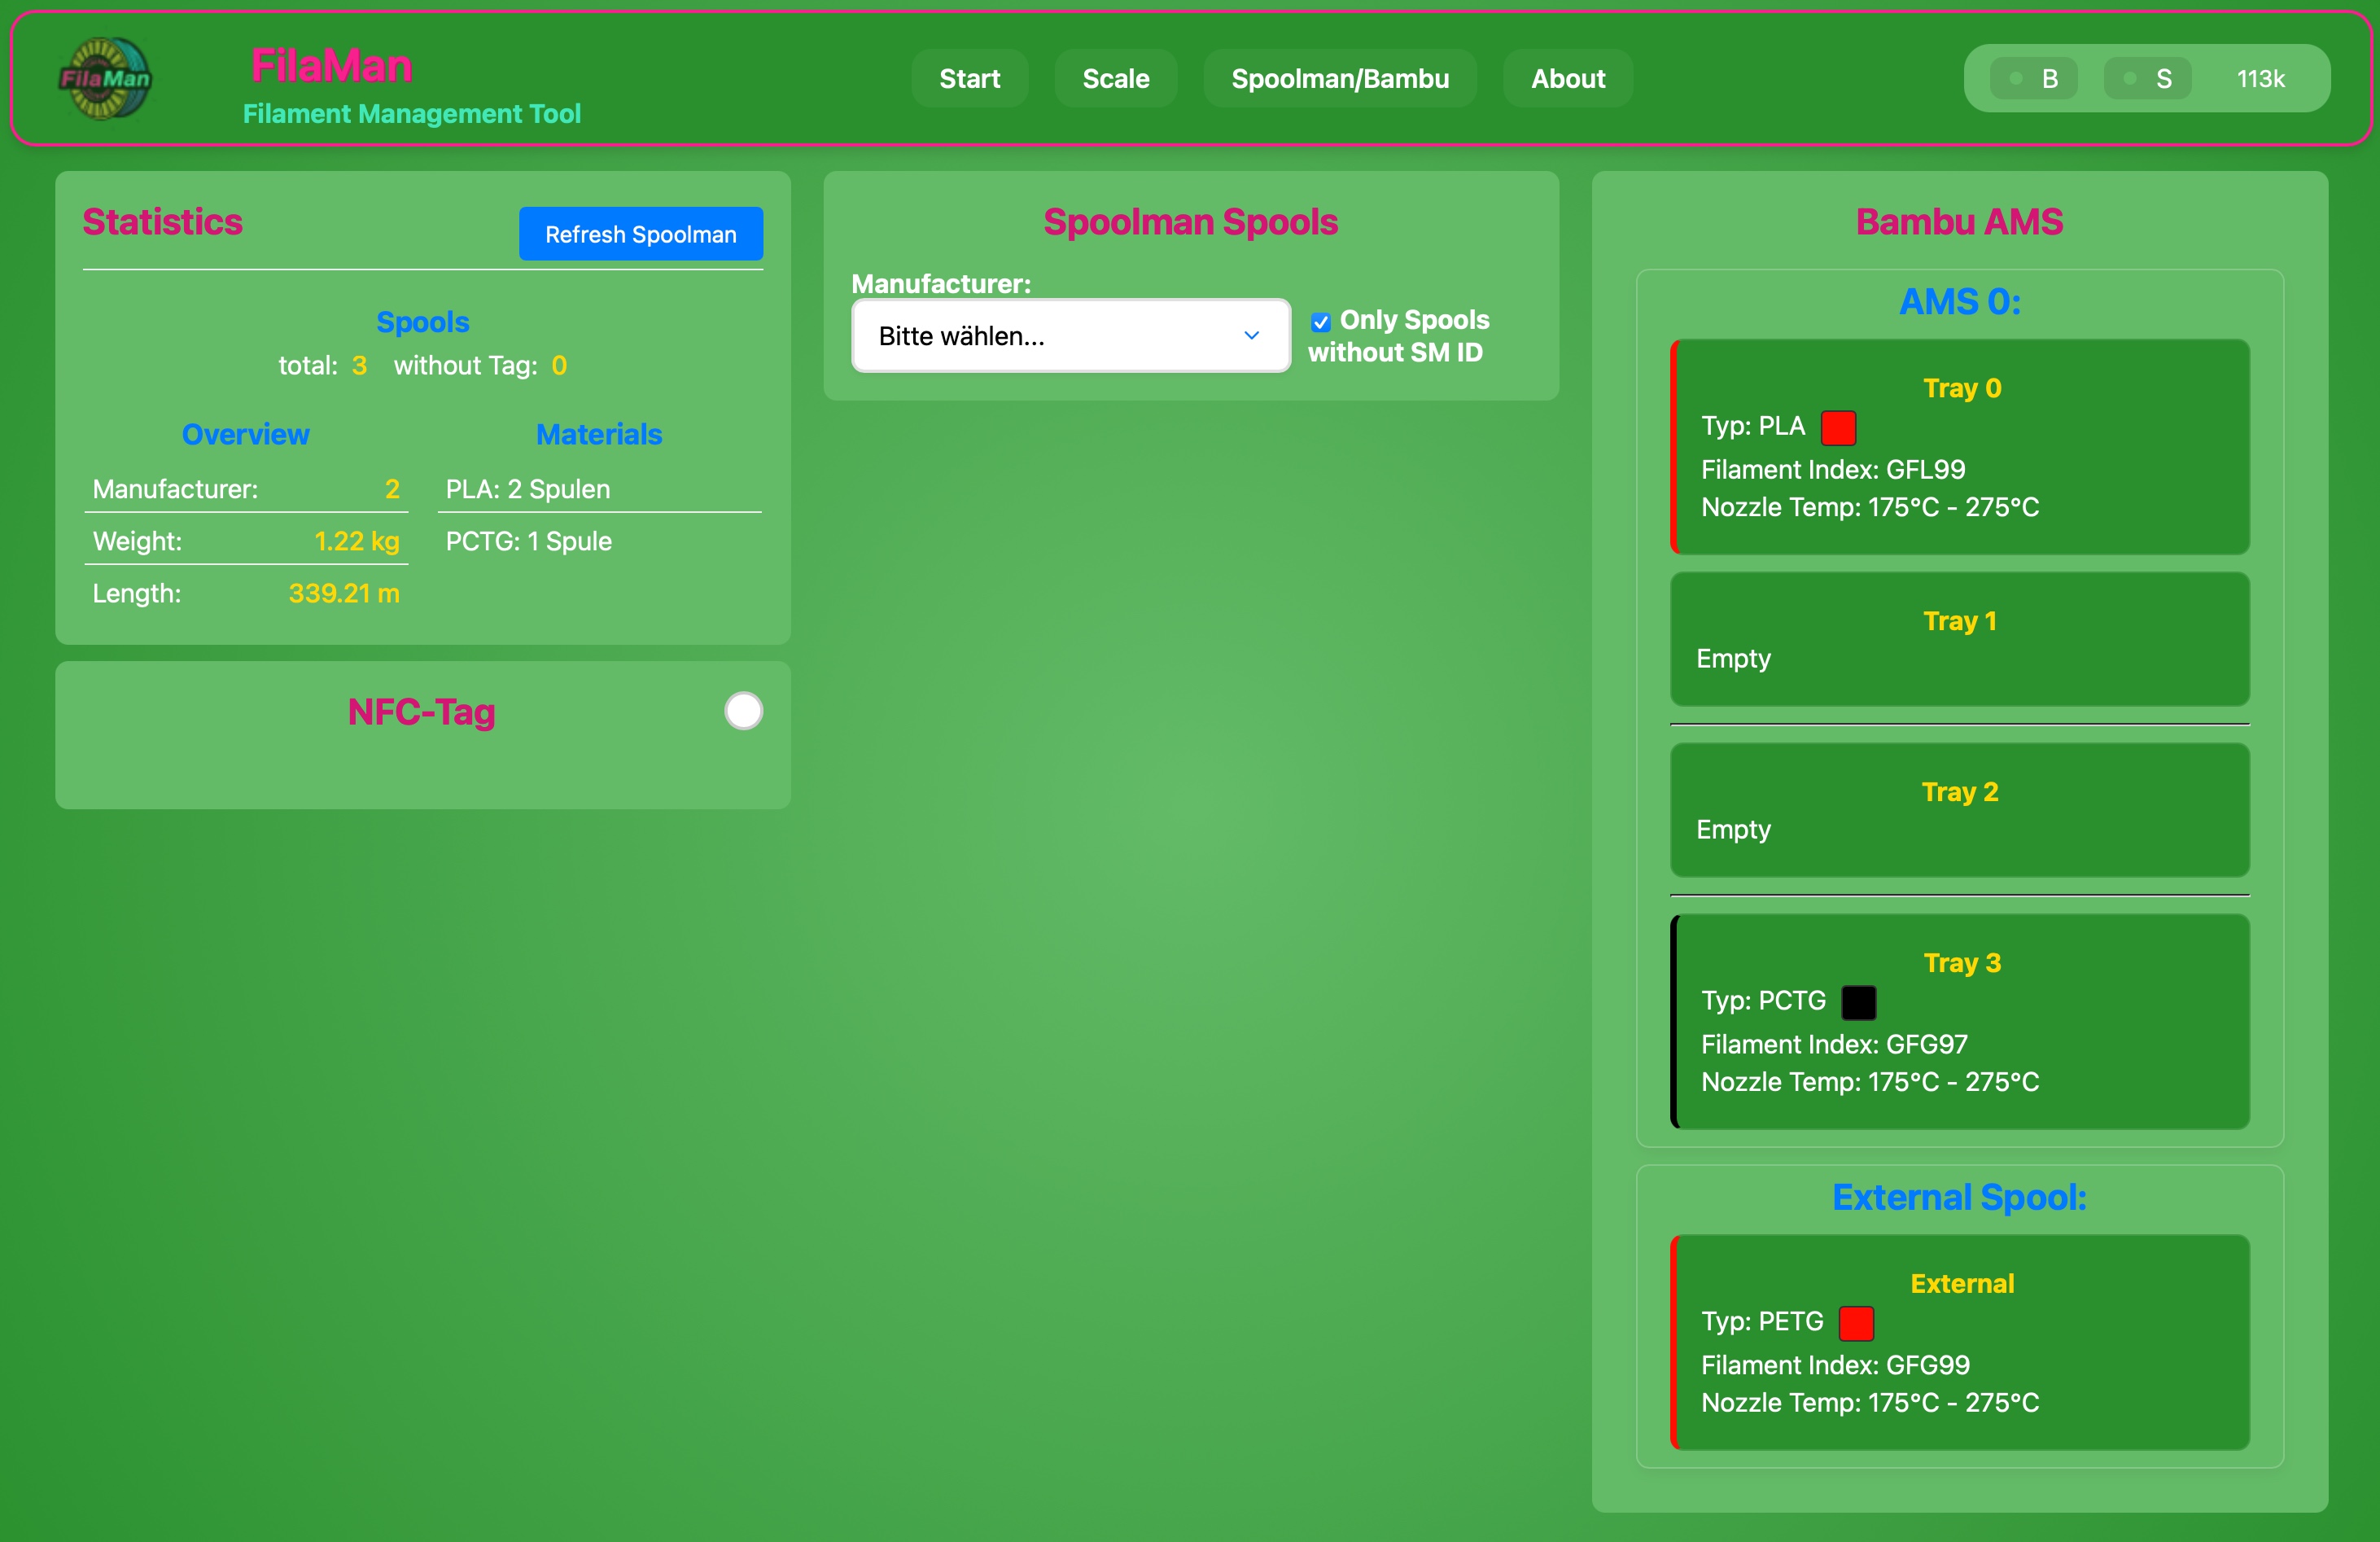This screenshot has height=1542, width=2380.
Task: Click the Bambu status indicator B
Action: [2033, 78]
